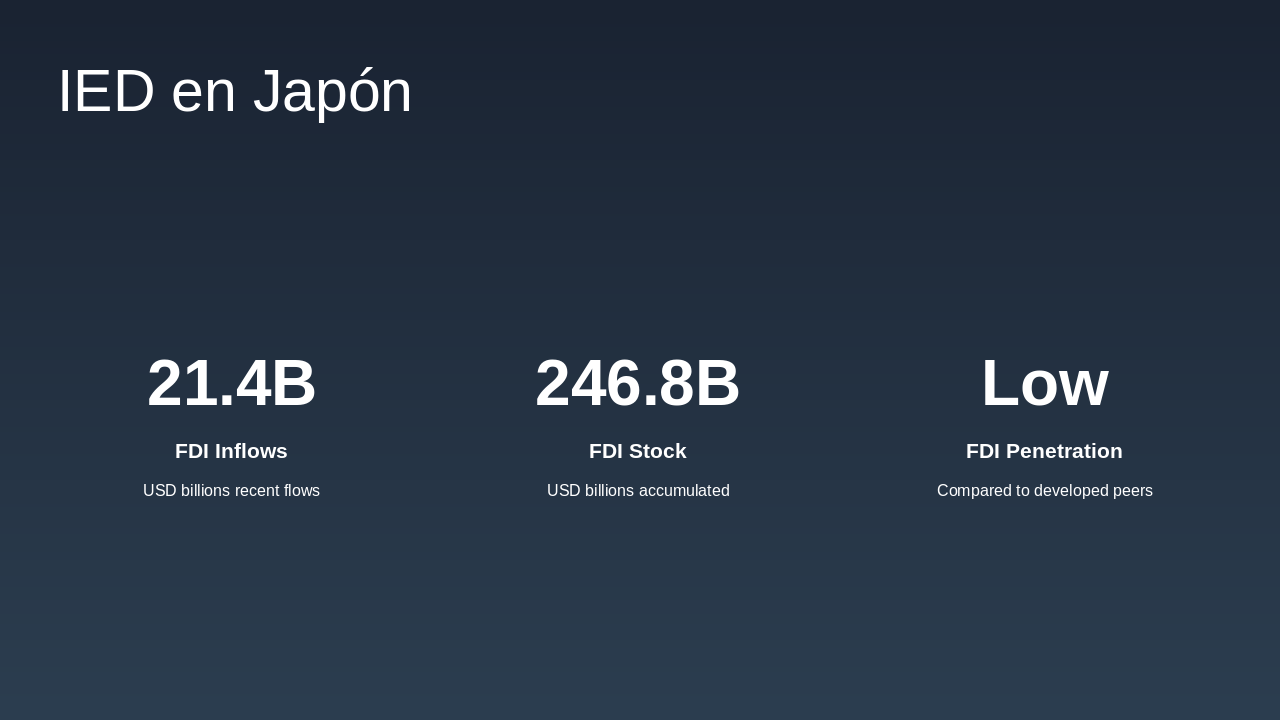This screenshot has height=720, width=1280.
Task: Click the word 'peers' in the third caption
Action: pyautogui.click(x=1133, y=491)
